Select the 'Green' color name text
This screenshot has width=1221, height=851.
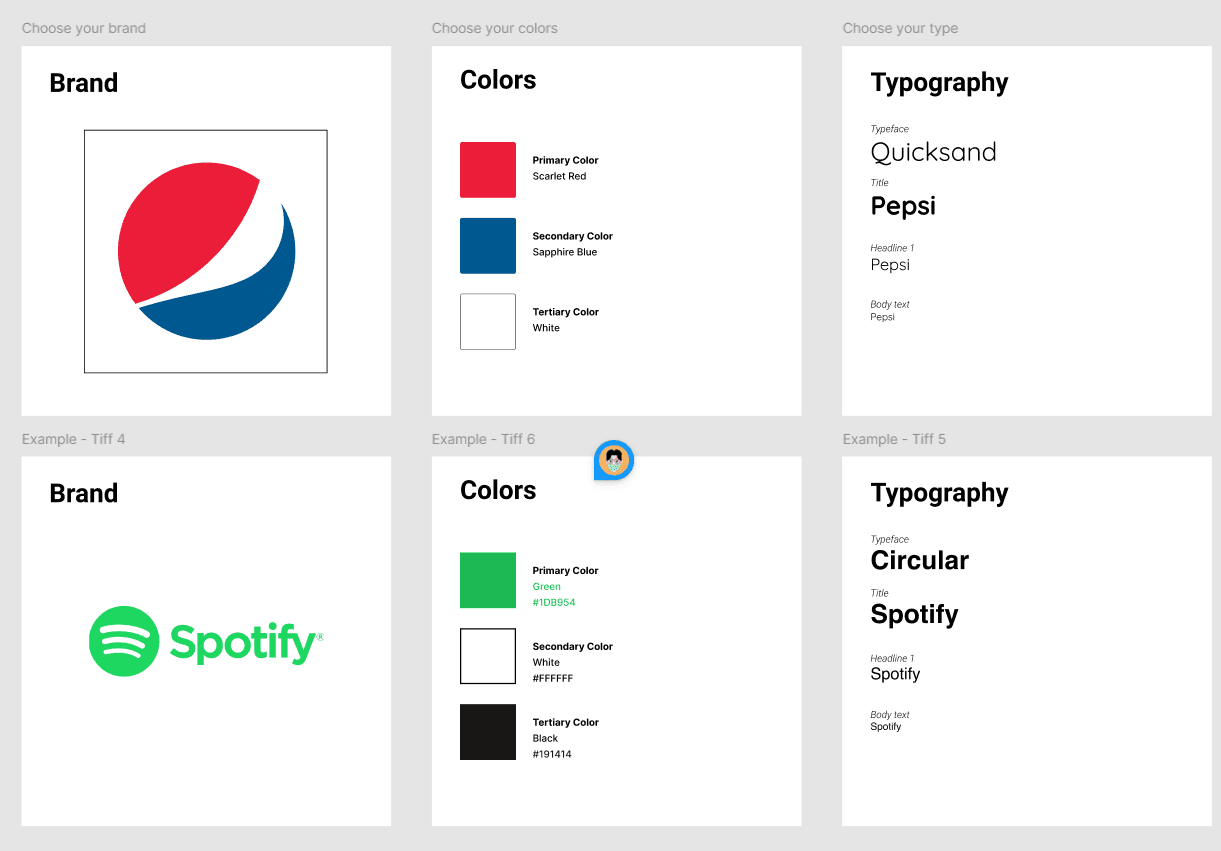[x=547, y=587]
